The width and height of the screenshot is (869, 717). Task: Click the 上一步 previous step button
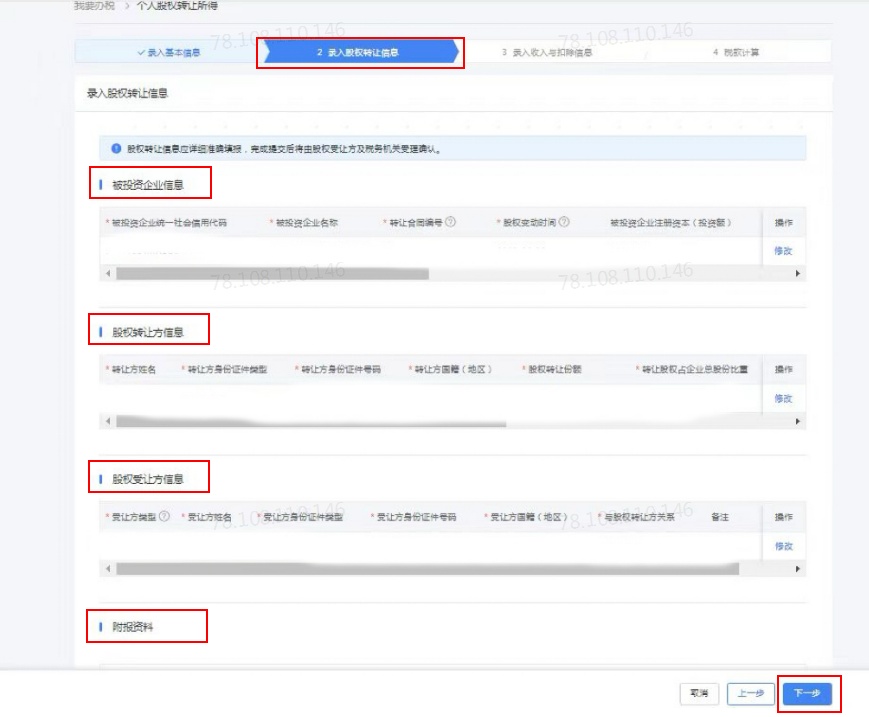[x=750, y=693]
